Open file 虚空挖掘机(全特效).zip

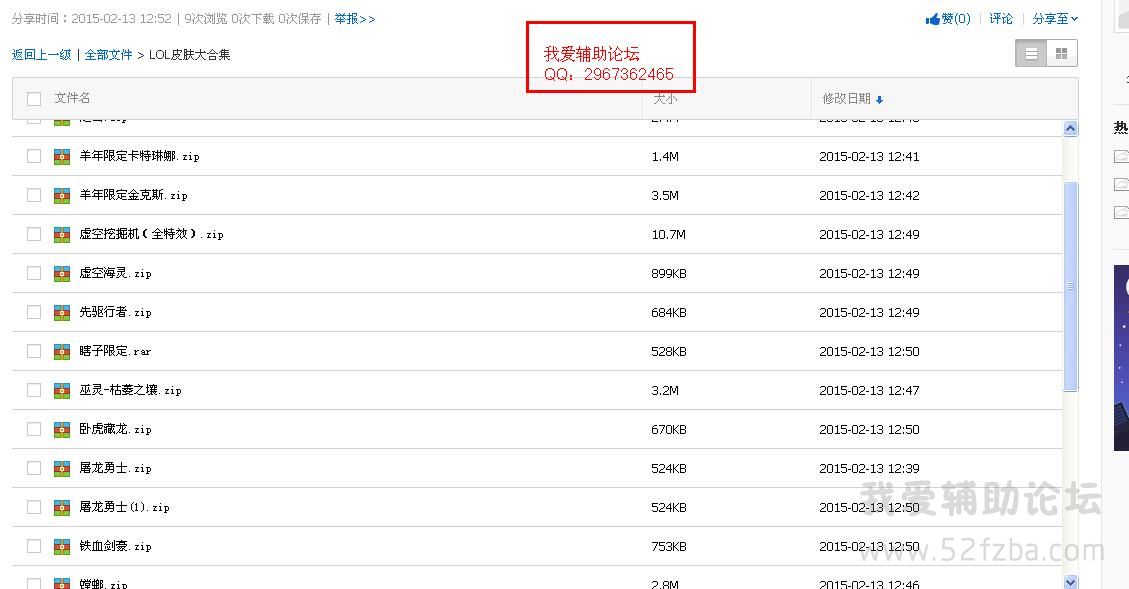(x=151, y=234)
